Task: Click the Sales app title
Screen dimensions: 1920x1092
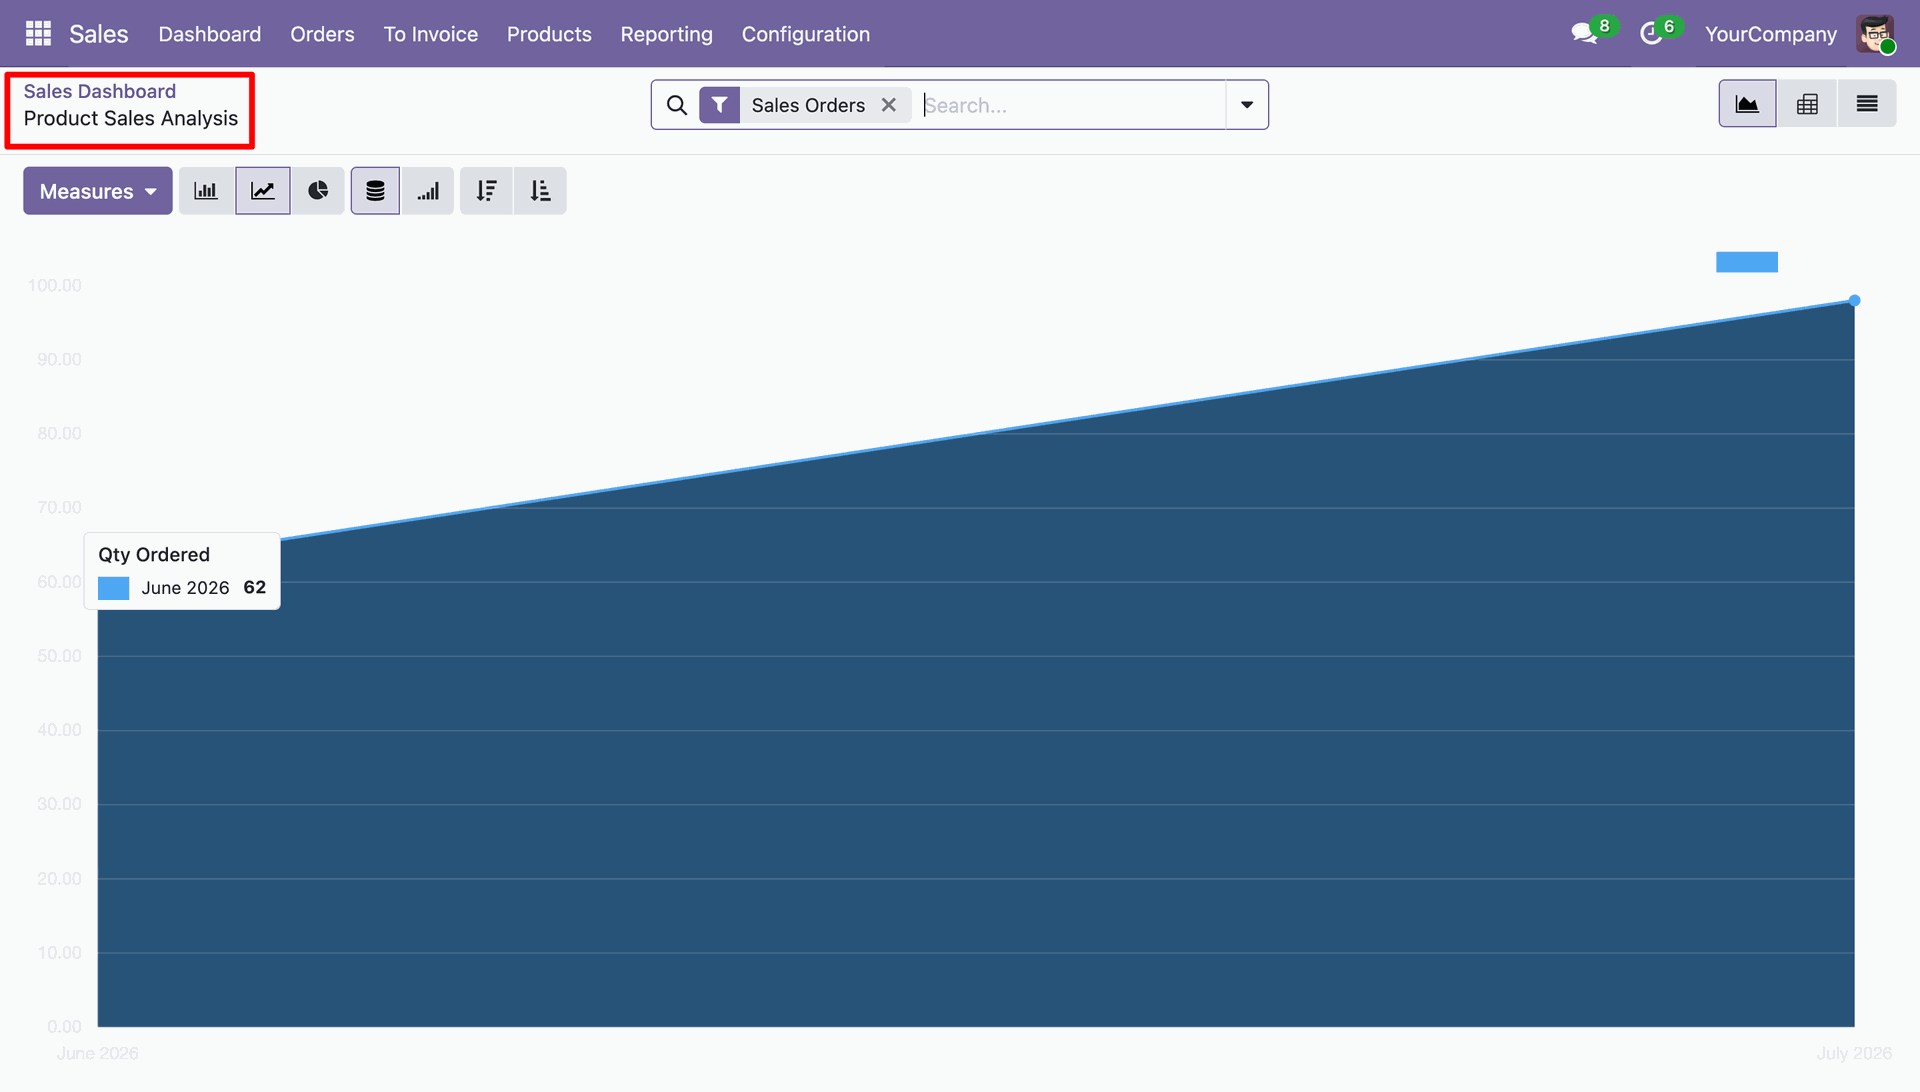Action: (x=99, y=34)
